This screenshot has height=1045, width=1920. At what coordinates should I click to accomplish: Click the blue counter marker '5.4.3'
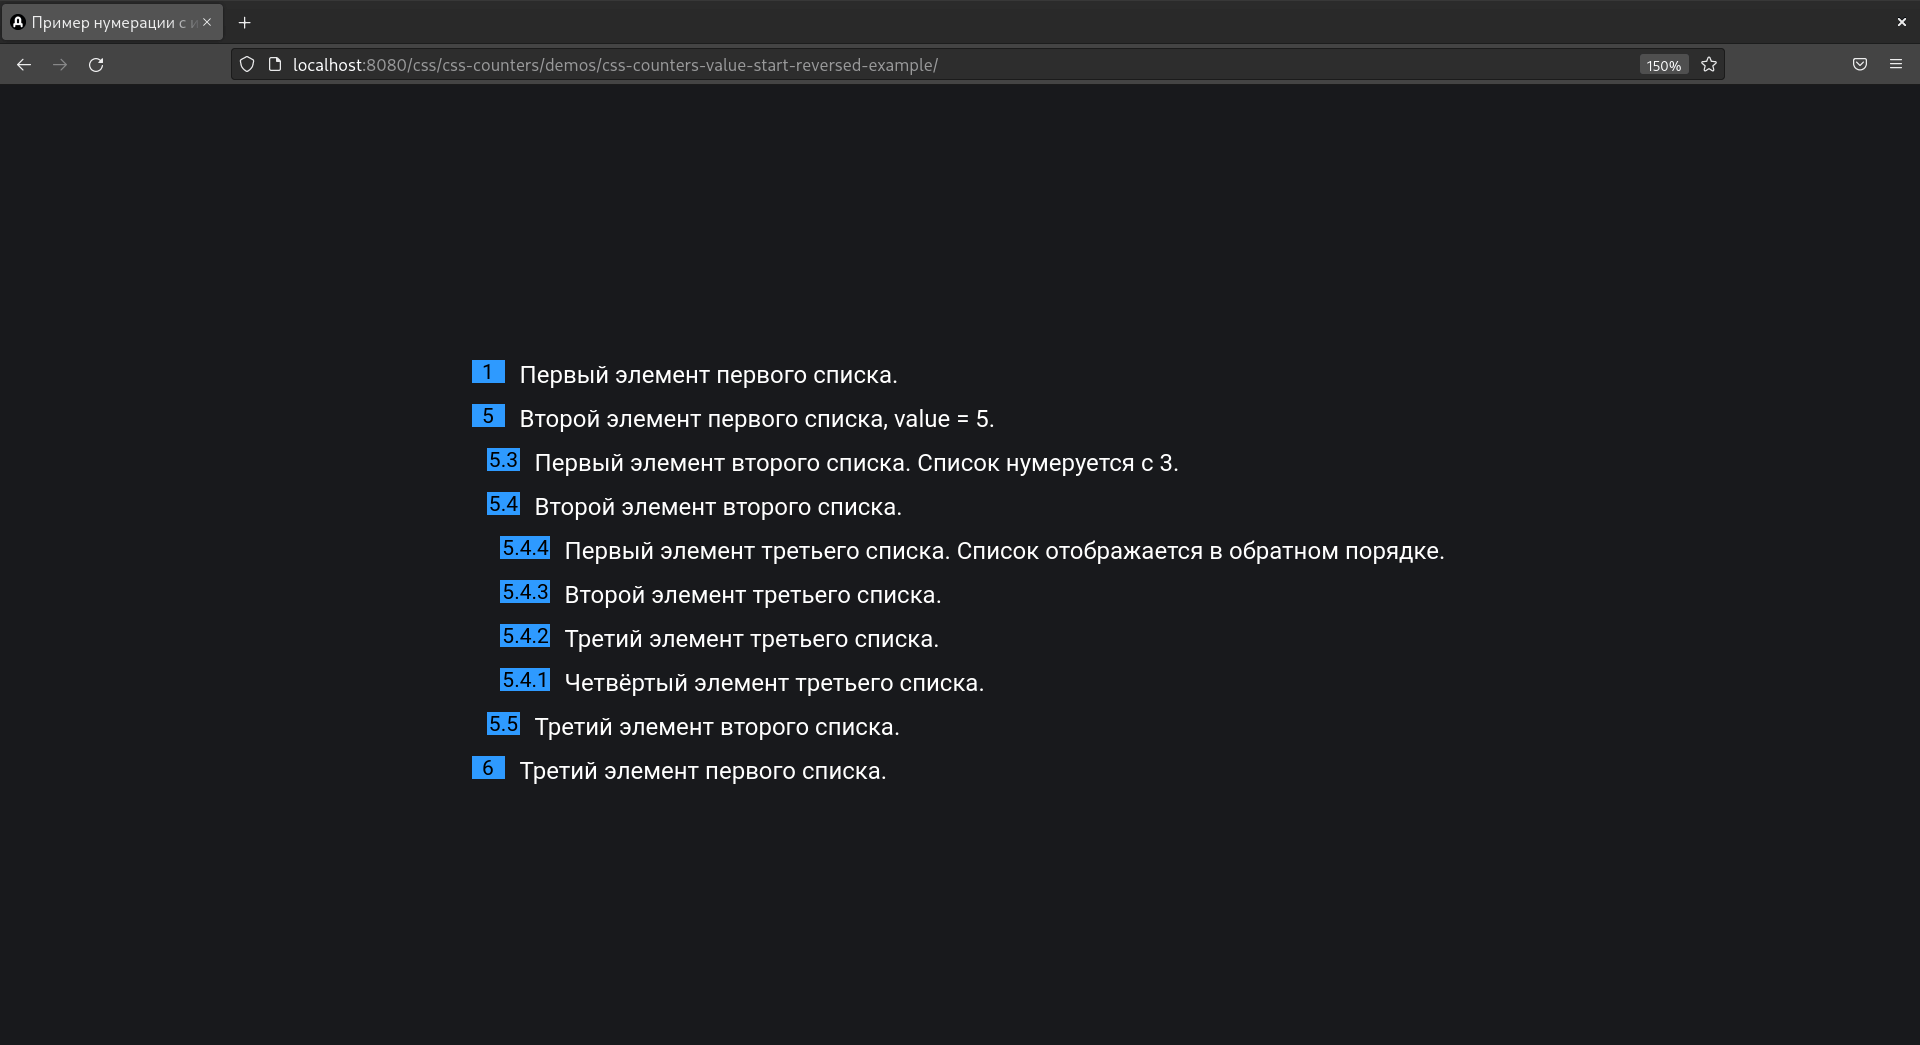[525, 592]
